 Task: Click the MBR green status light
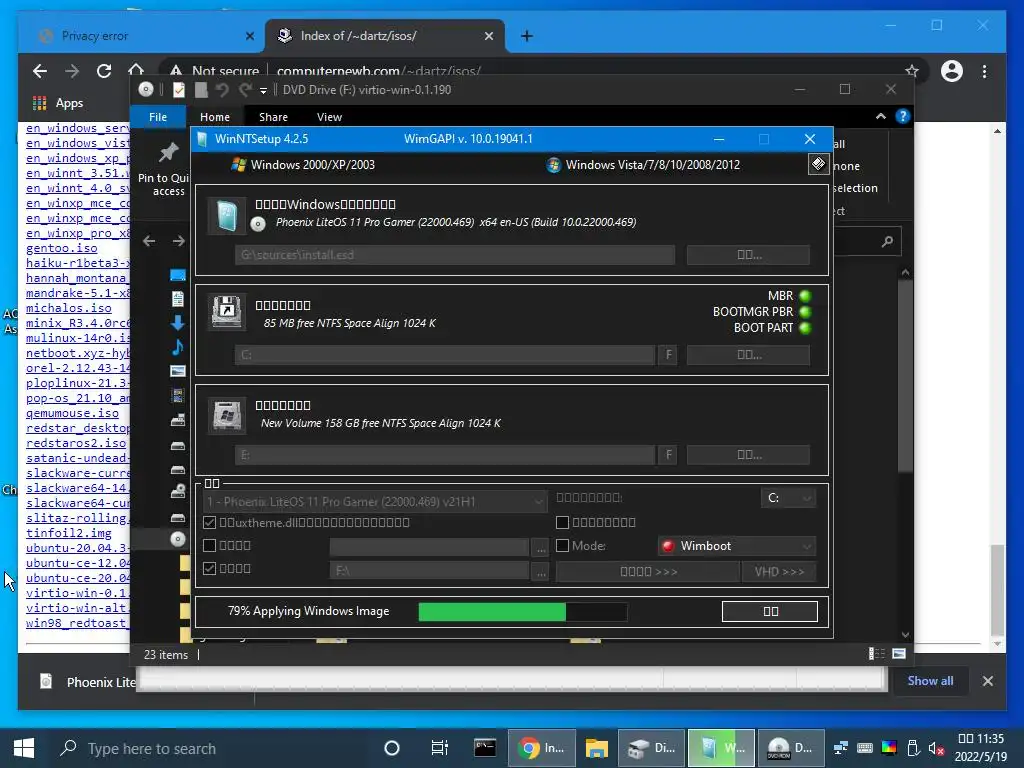click(805, 296)
